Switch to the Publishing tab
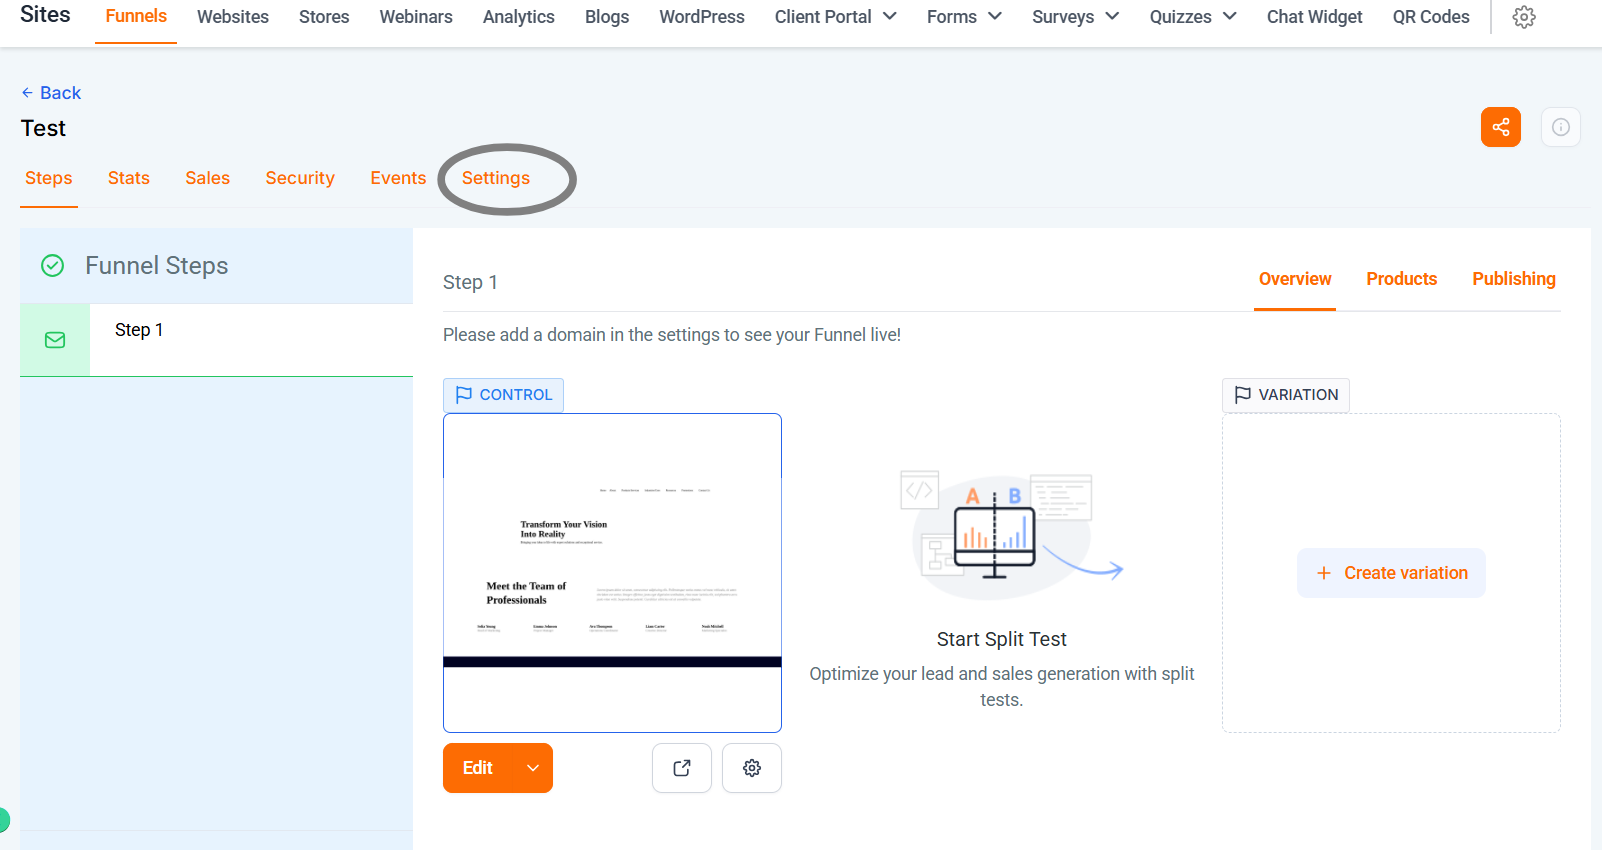Viewport: 1602px width, 850px height. [1513, 279]
